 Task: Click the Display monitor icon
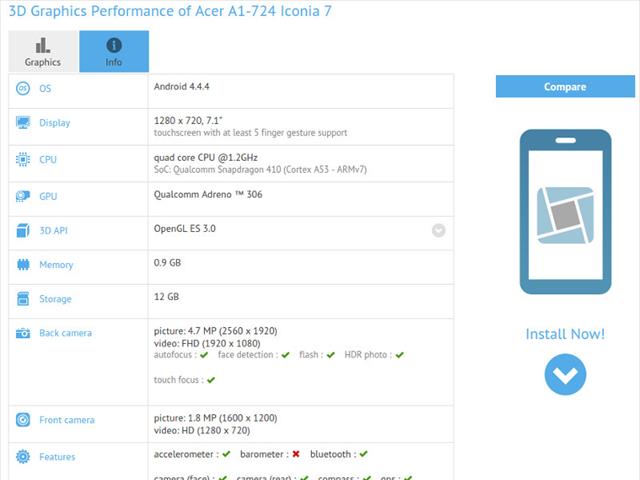tap(23, 122)
